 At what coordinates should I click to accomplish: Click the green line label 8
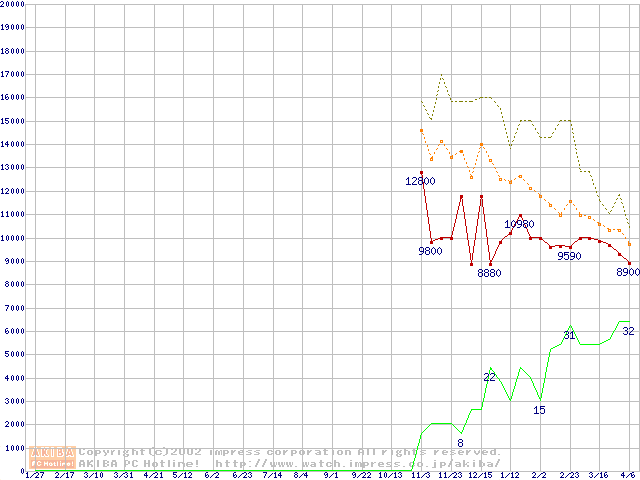tap(460, 443)
